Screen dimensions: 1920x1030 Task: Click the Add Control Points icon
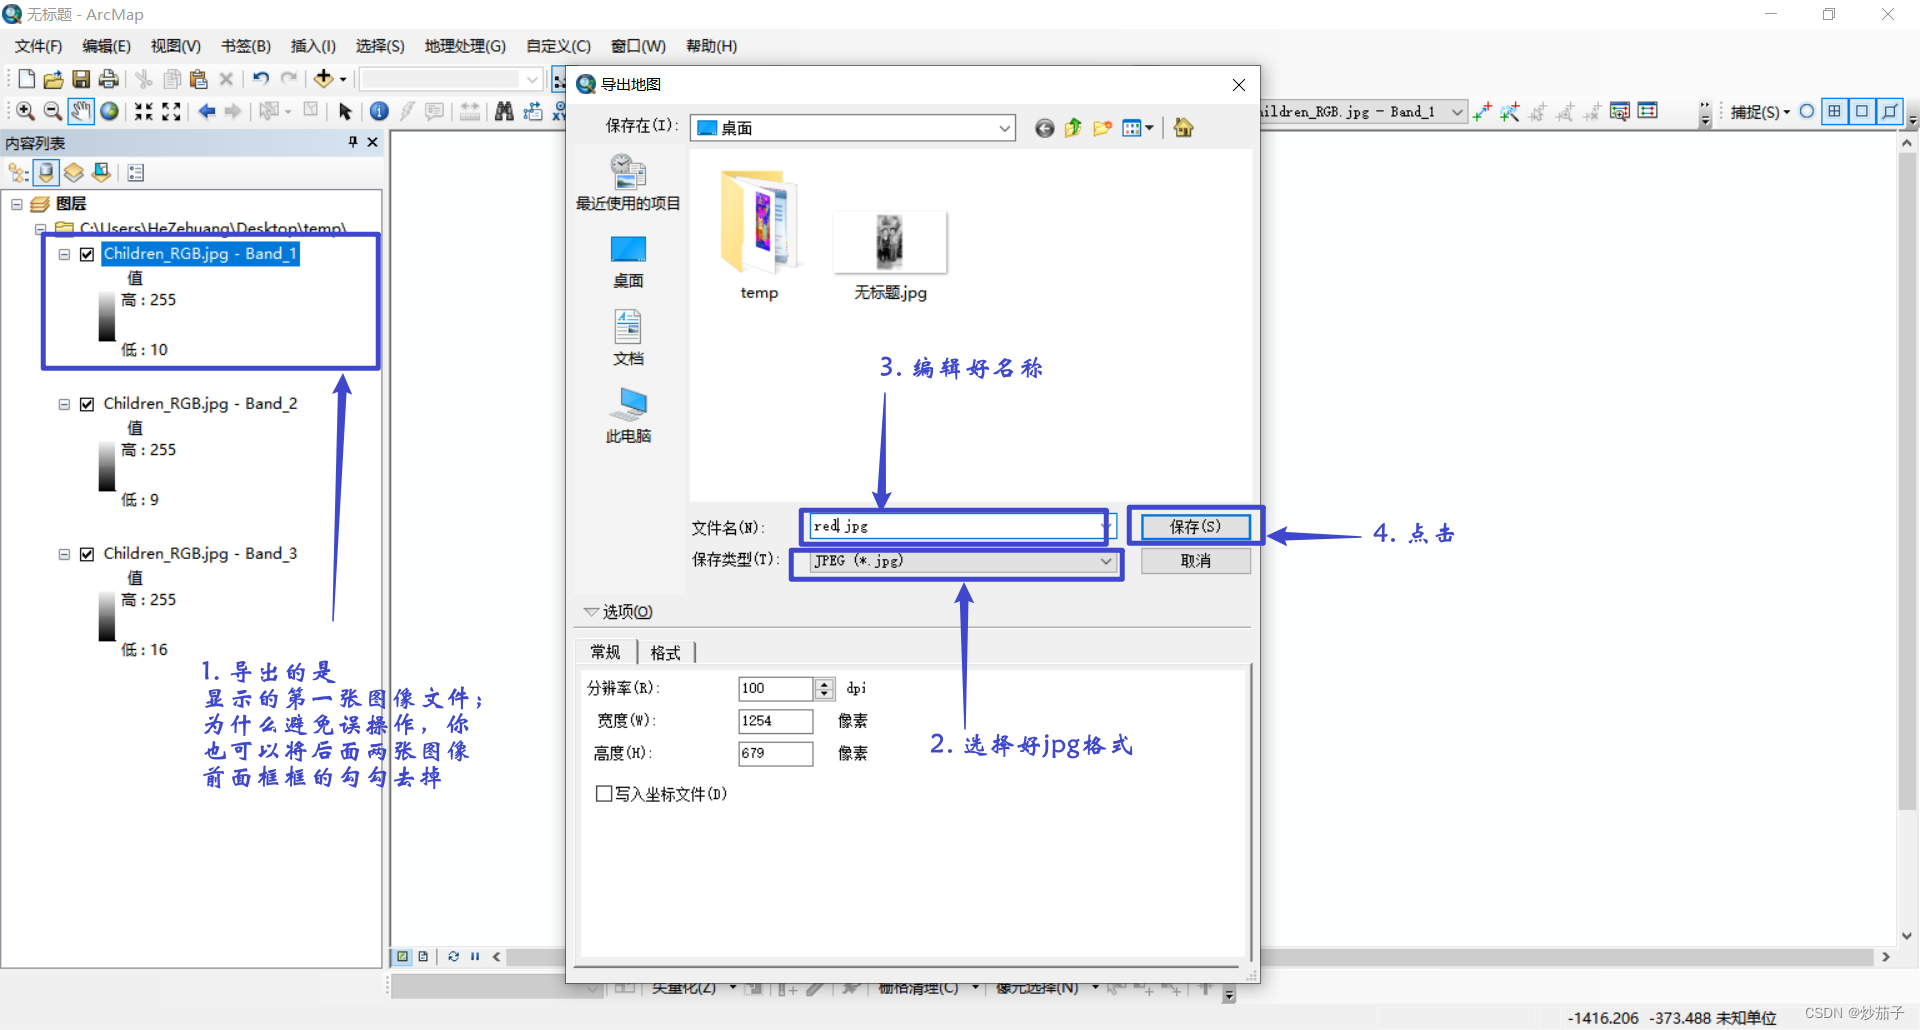click(1482, 111)
